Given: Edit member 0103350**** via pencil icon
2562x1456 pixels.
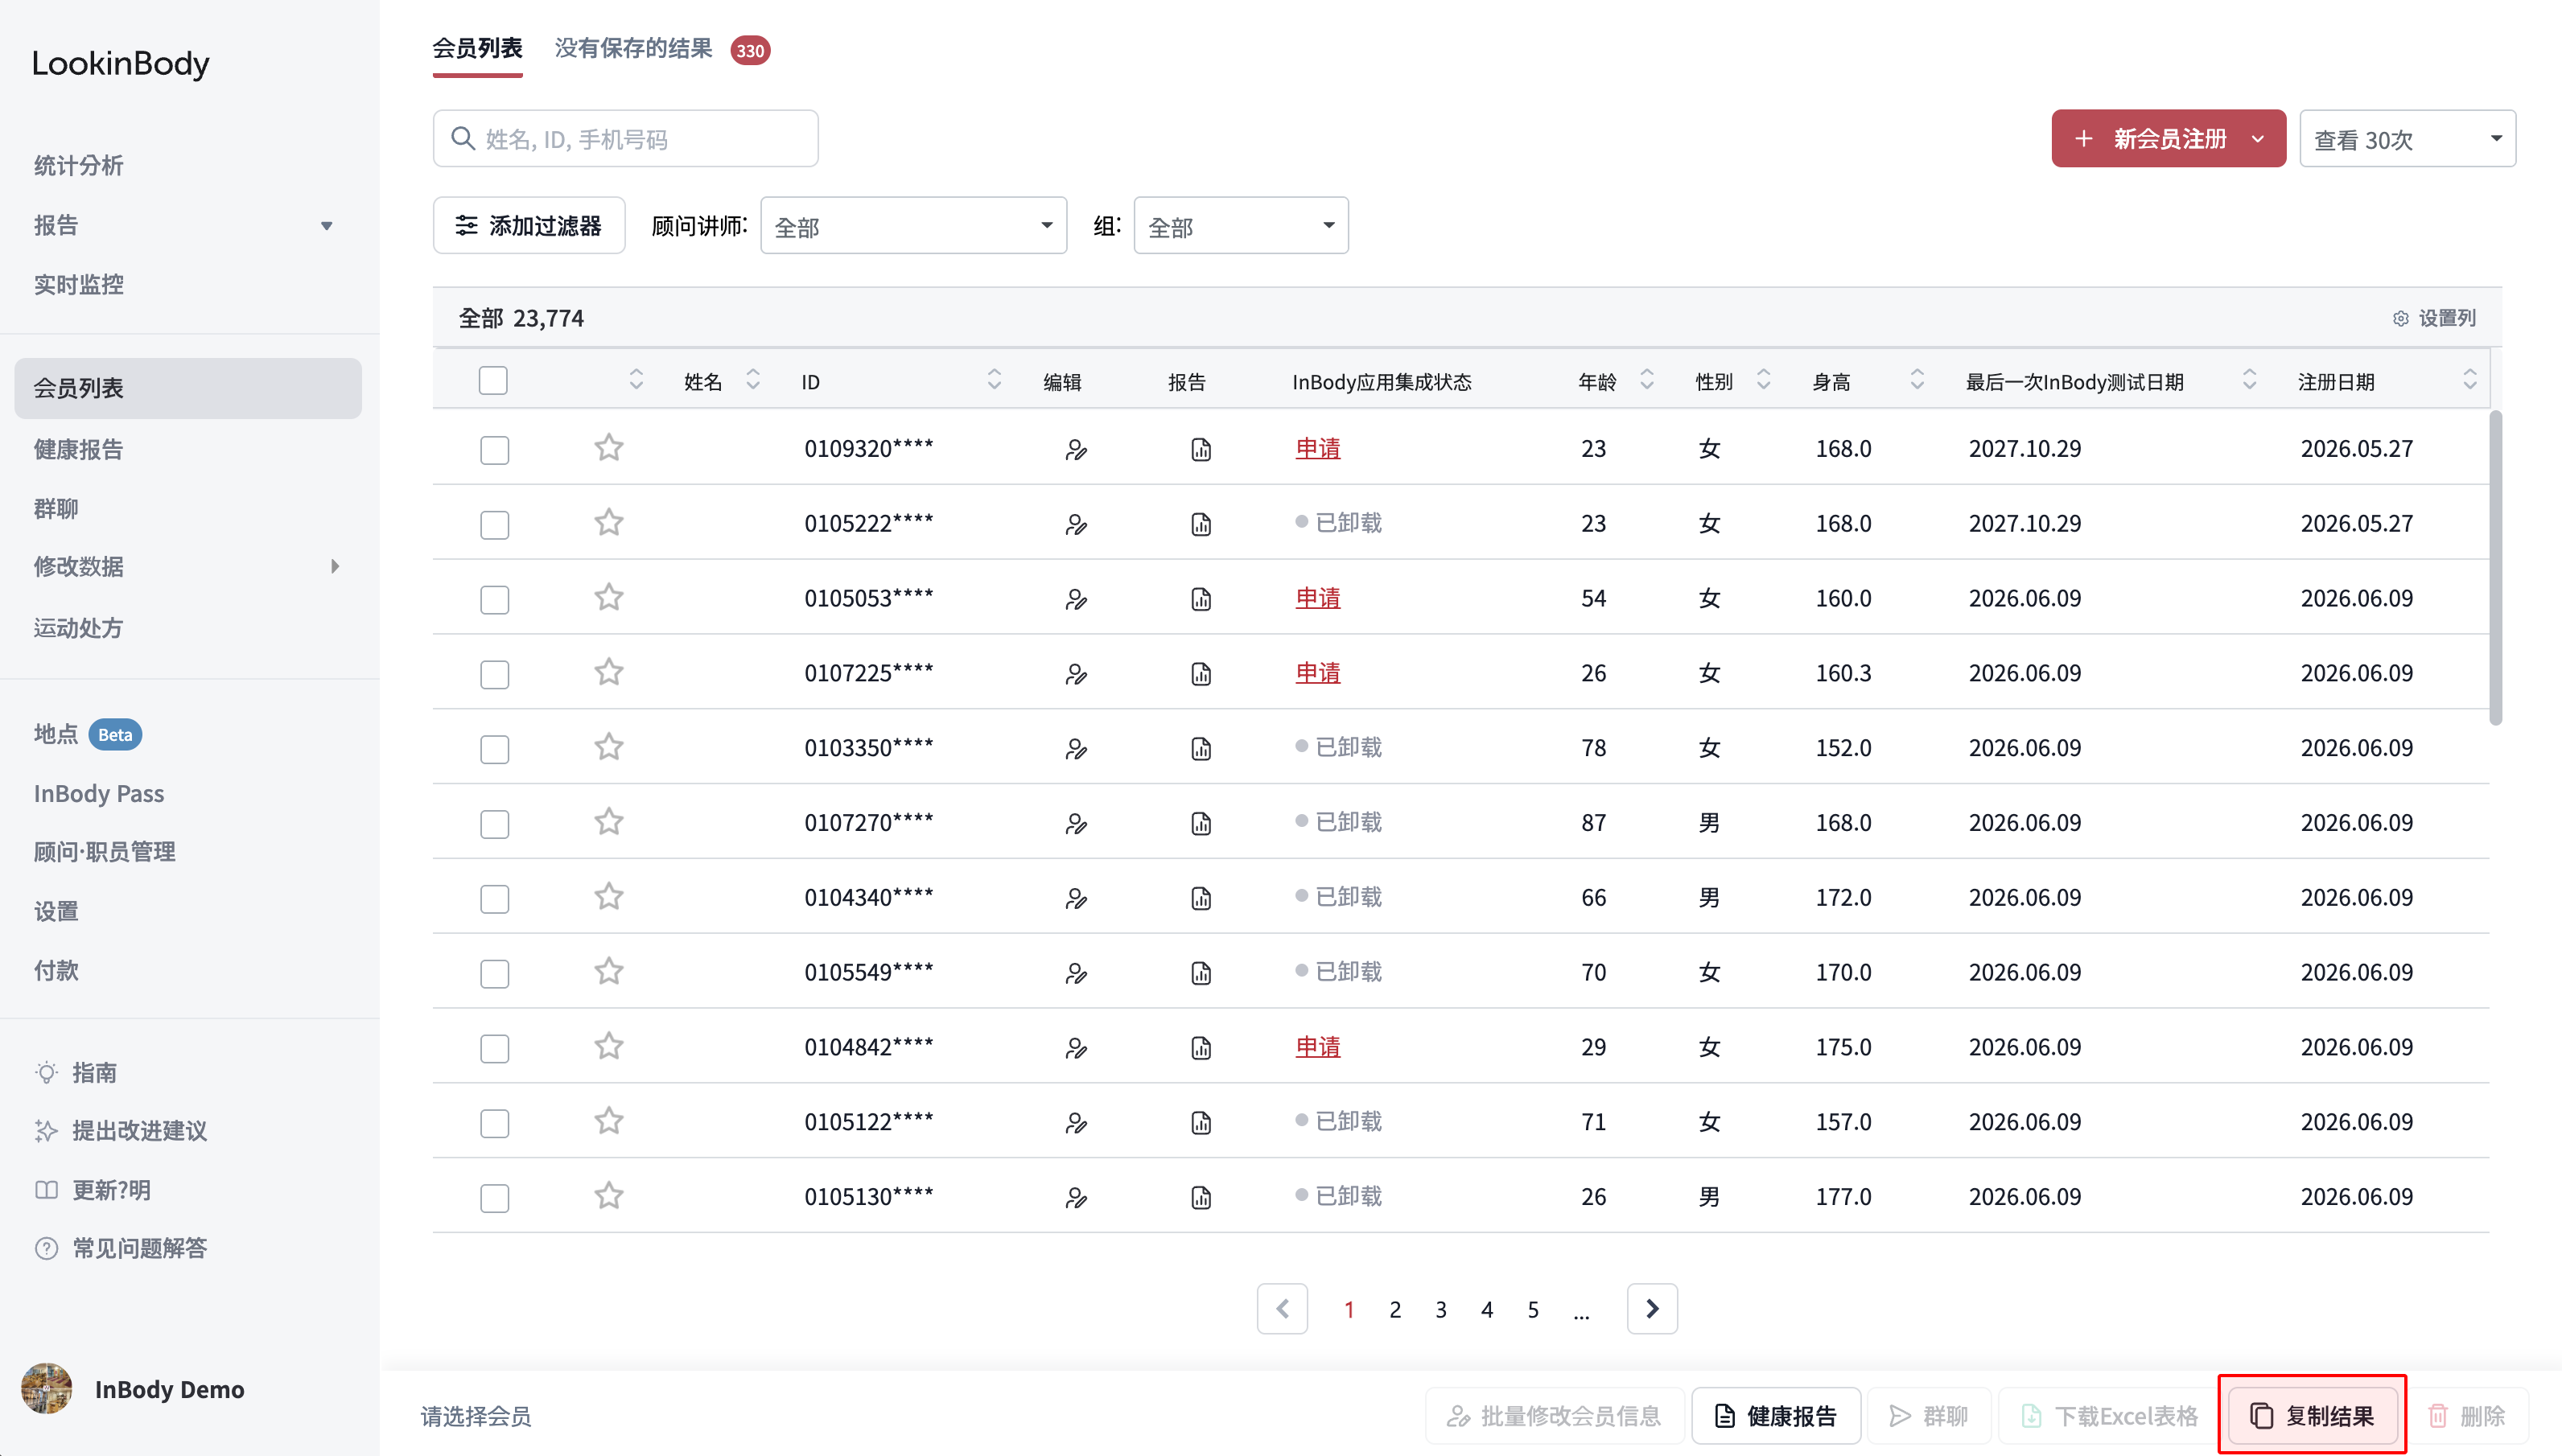Looking at the screenshot, I should pyautogui.click(x=1076, y=749).
